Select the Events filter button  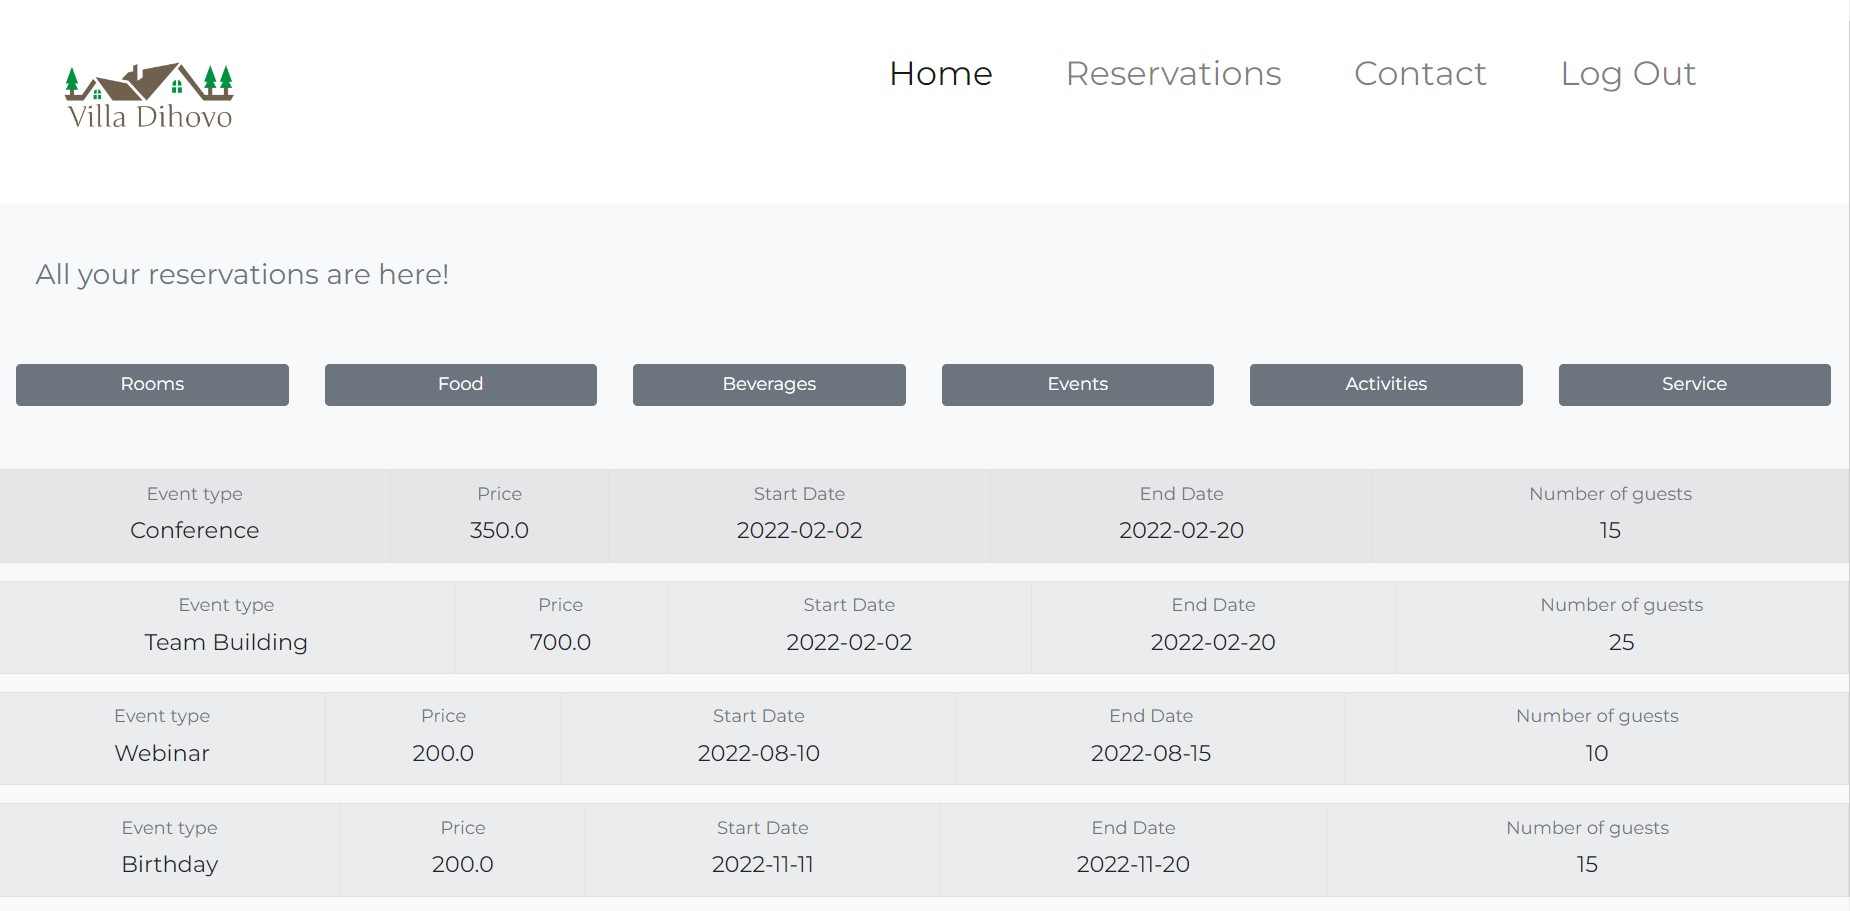pyautogui.click(x=1077, y=385)
